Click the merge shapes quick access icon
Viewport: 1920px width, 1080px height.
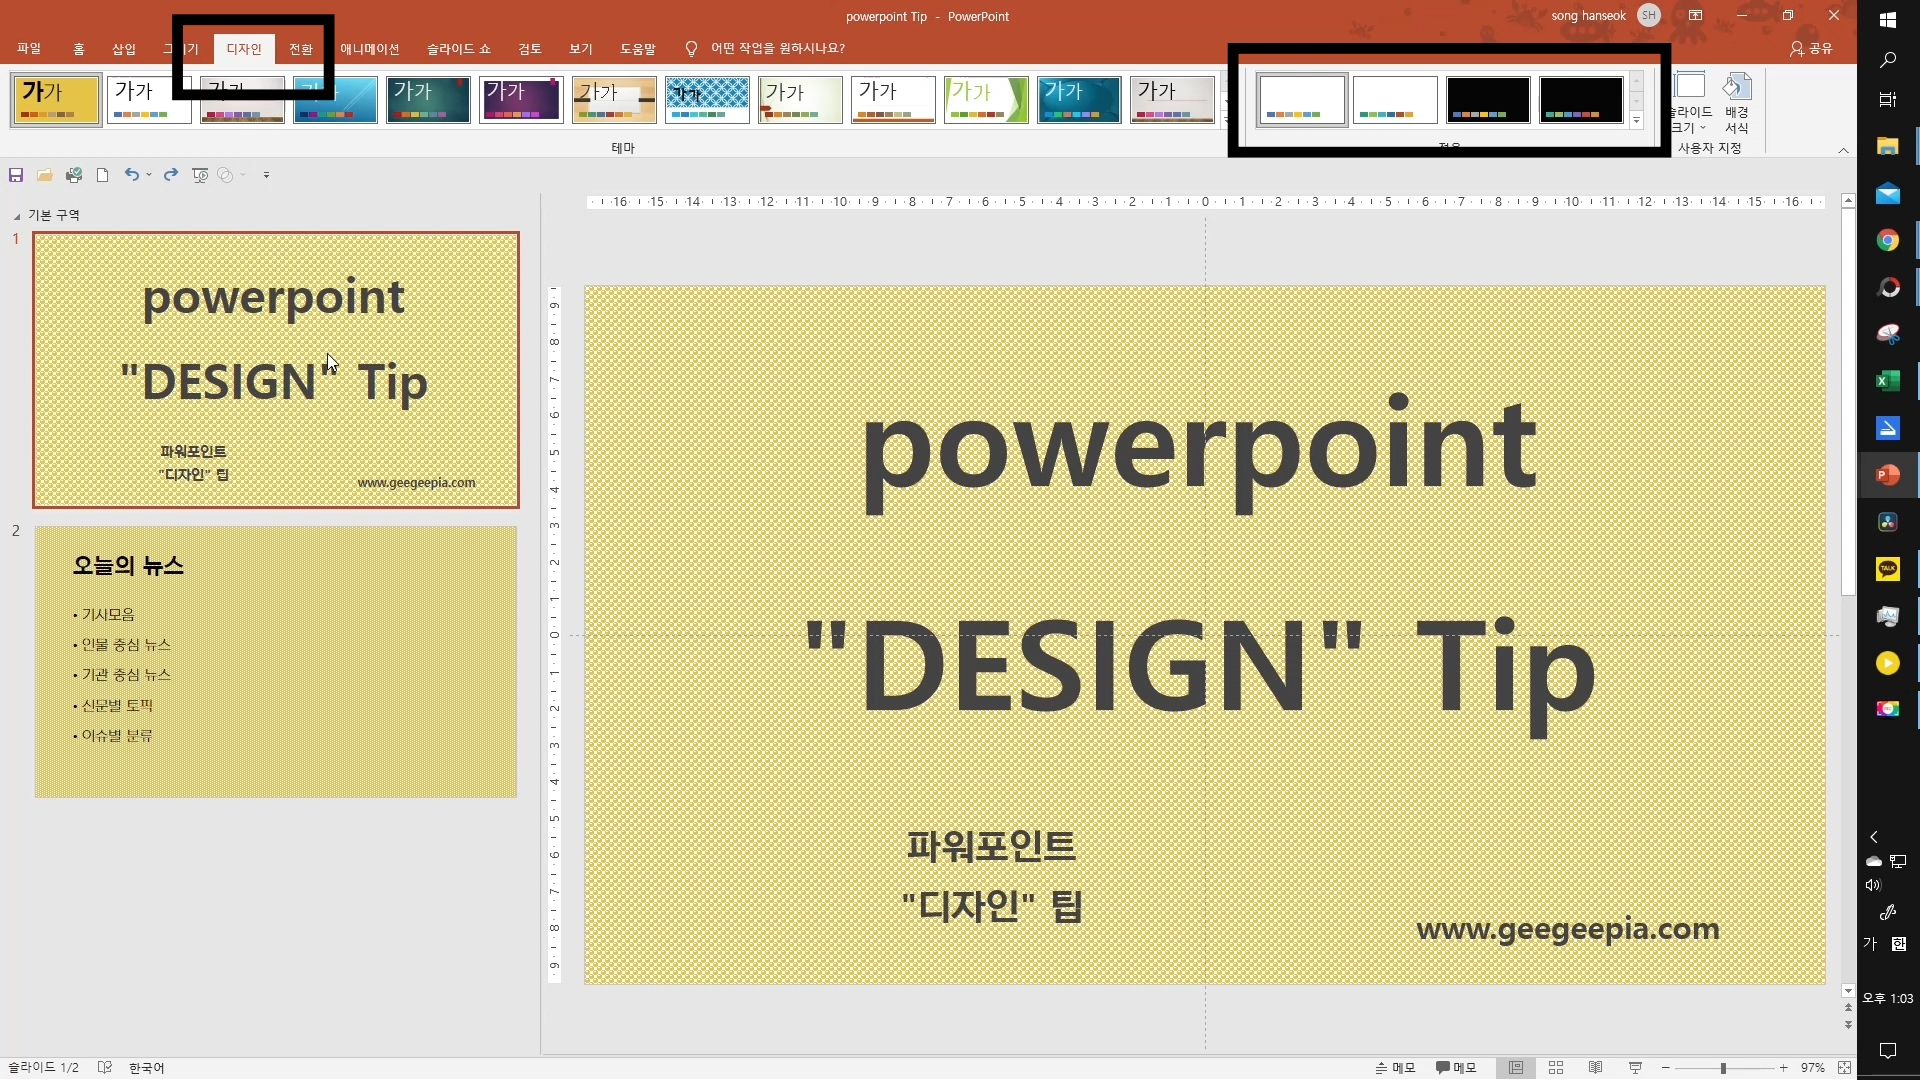pos(226,175)
